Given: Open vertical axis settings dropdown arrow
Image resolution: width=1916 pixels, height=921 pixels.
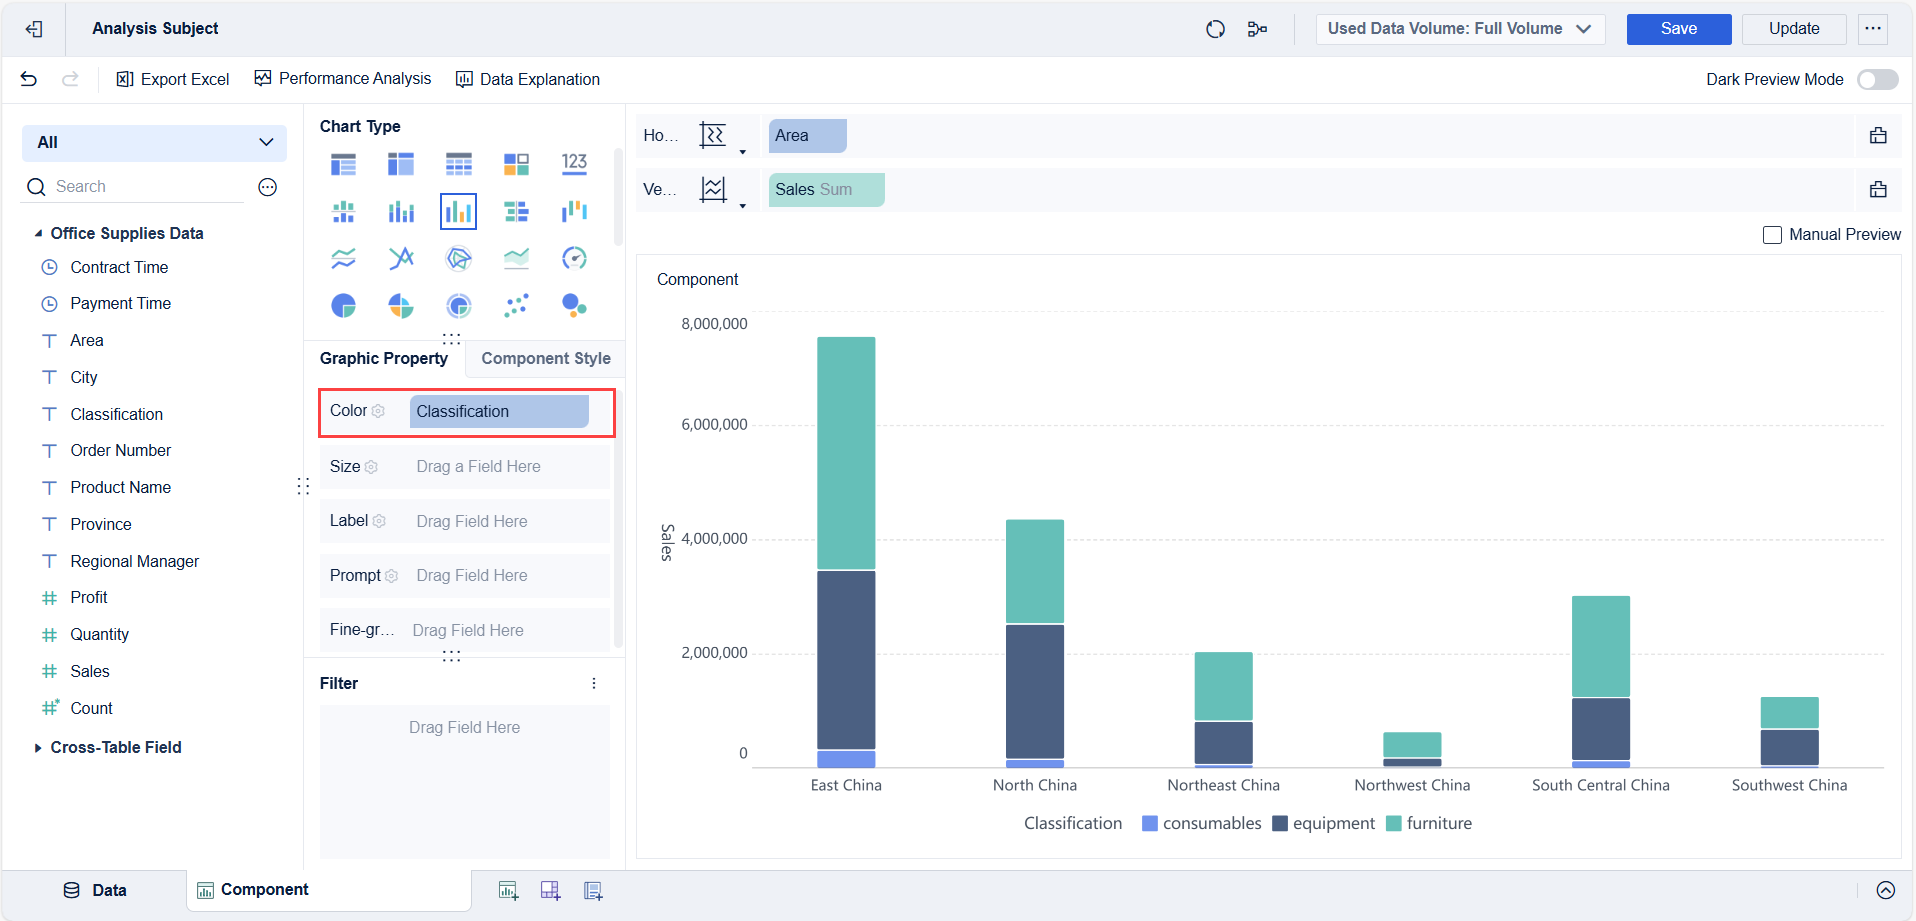Looking at the screenshot, I should point(742,206).
